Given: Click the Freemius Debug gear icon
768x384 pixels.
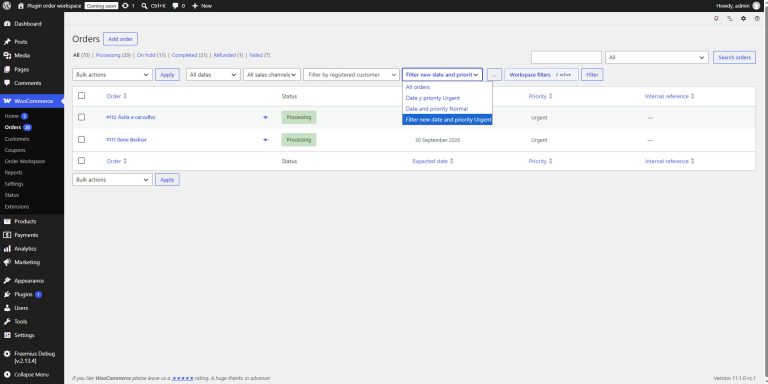Looking at the screenshot, I should click(7, 353).
